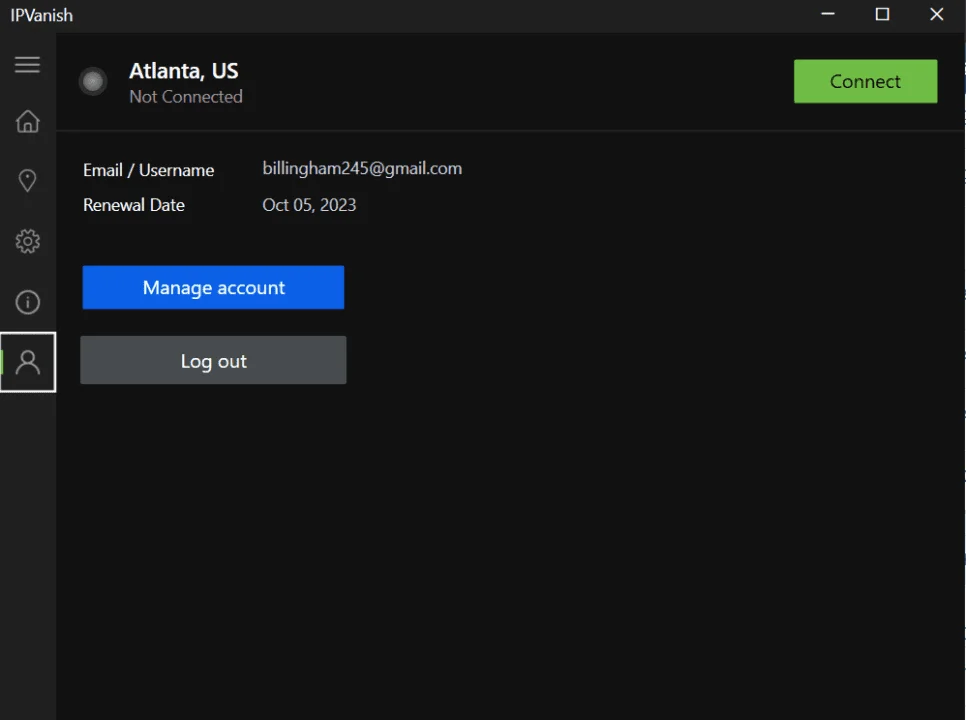
Task: Select the Account profile icon
Action: pyautogui.click(x=28, y=362)
